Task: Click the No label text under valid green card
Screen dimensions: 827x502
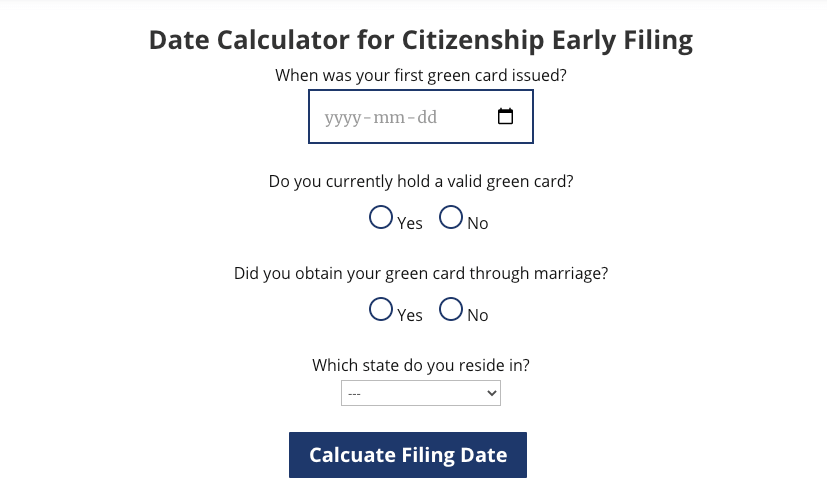Action: point(478,224)
